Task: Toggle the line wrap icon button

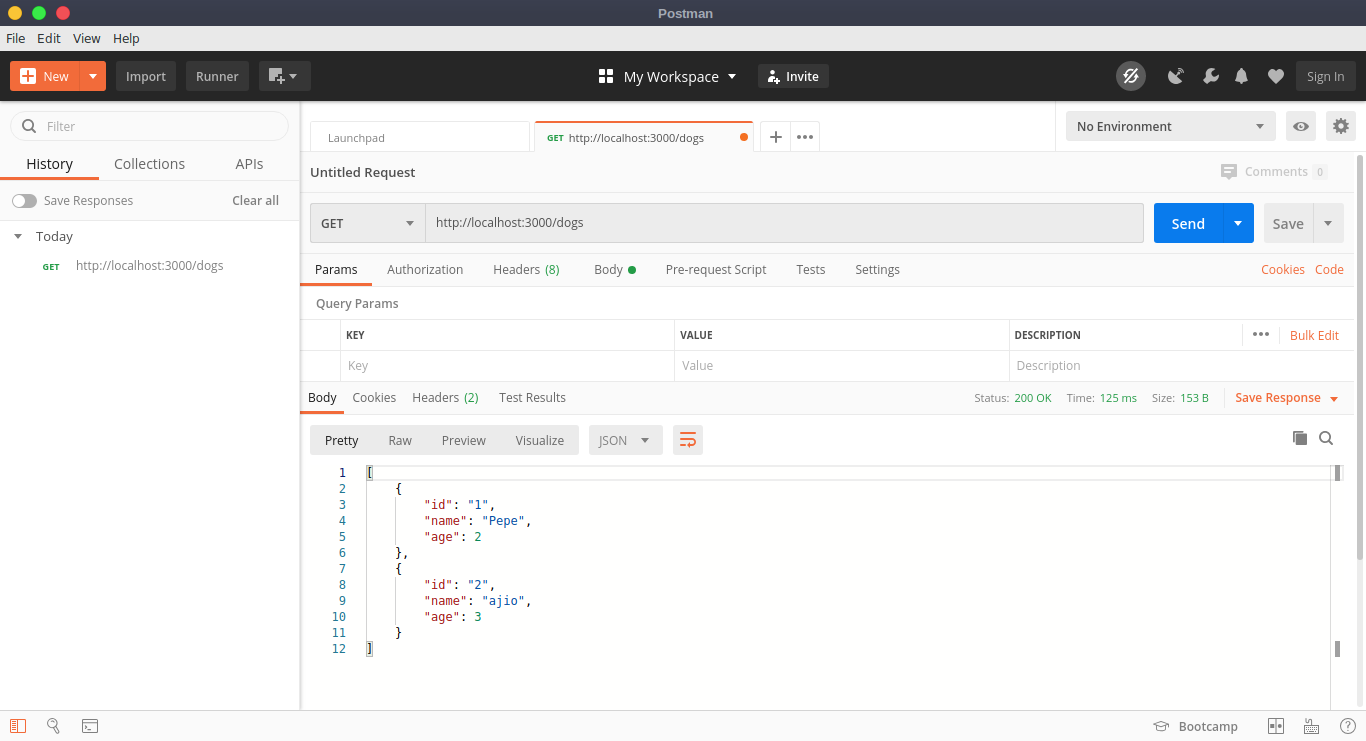Action: click(688, 440)
